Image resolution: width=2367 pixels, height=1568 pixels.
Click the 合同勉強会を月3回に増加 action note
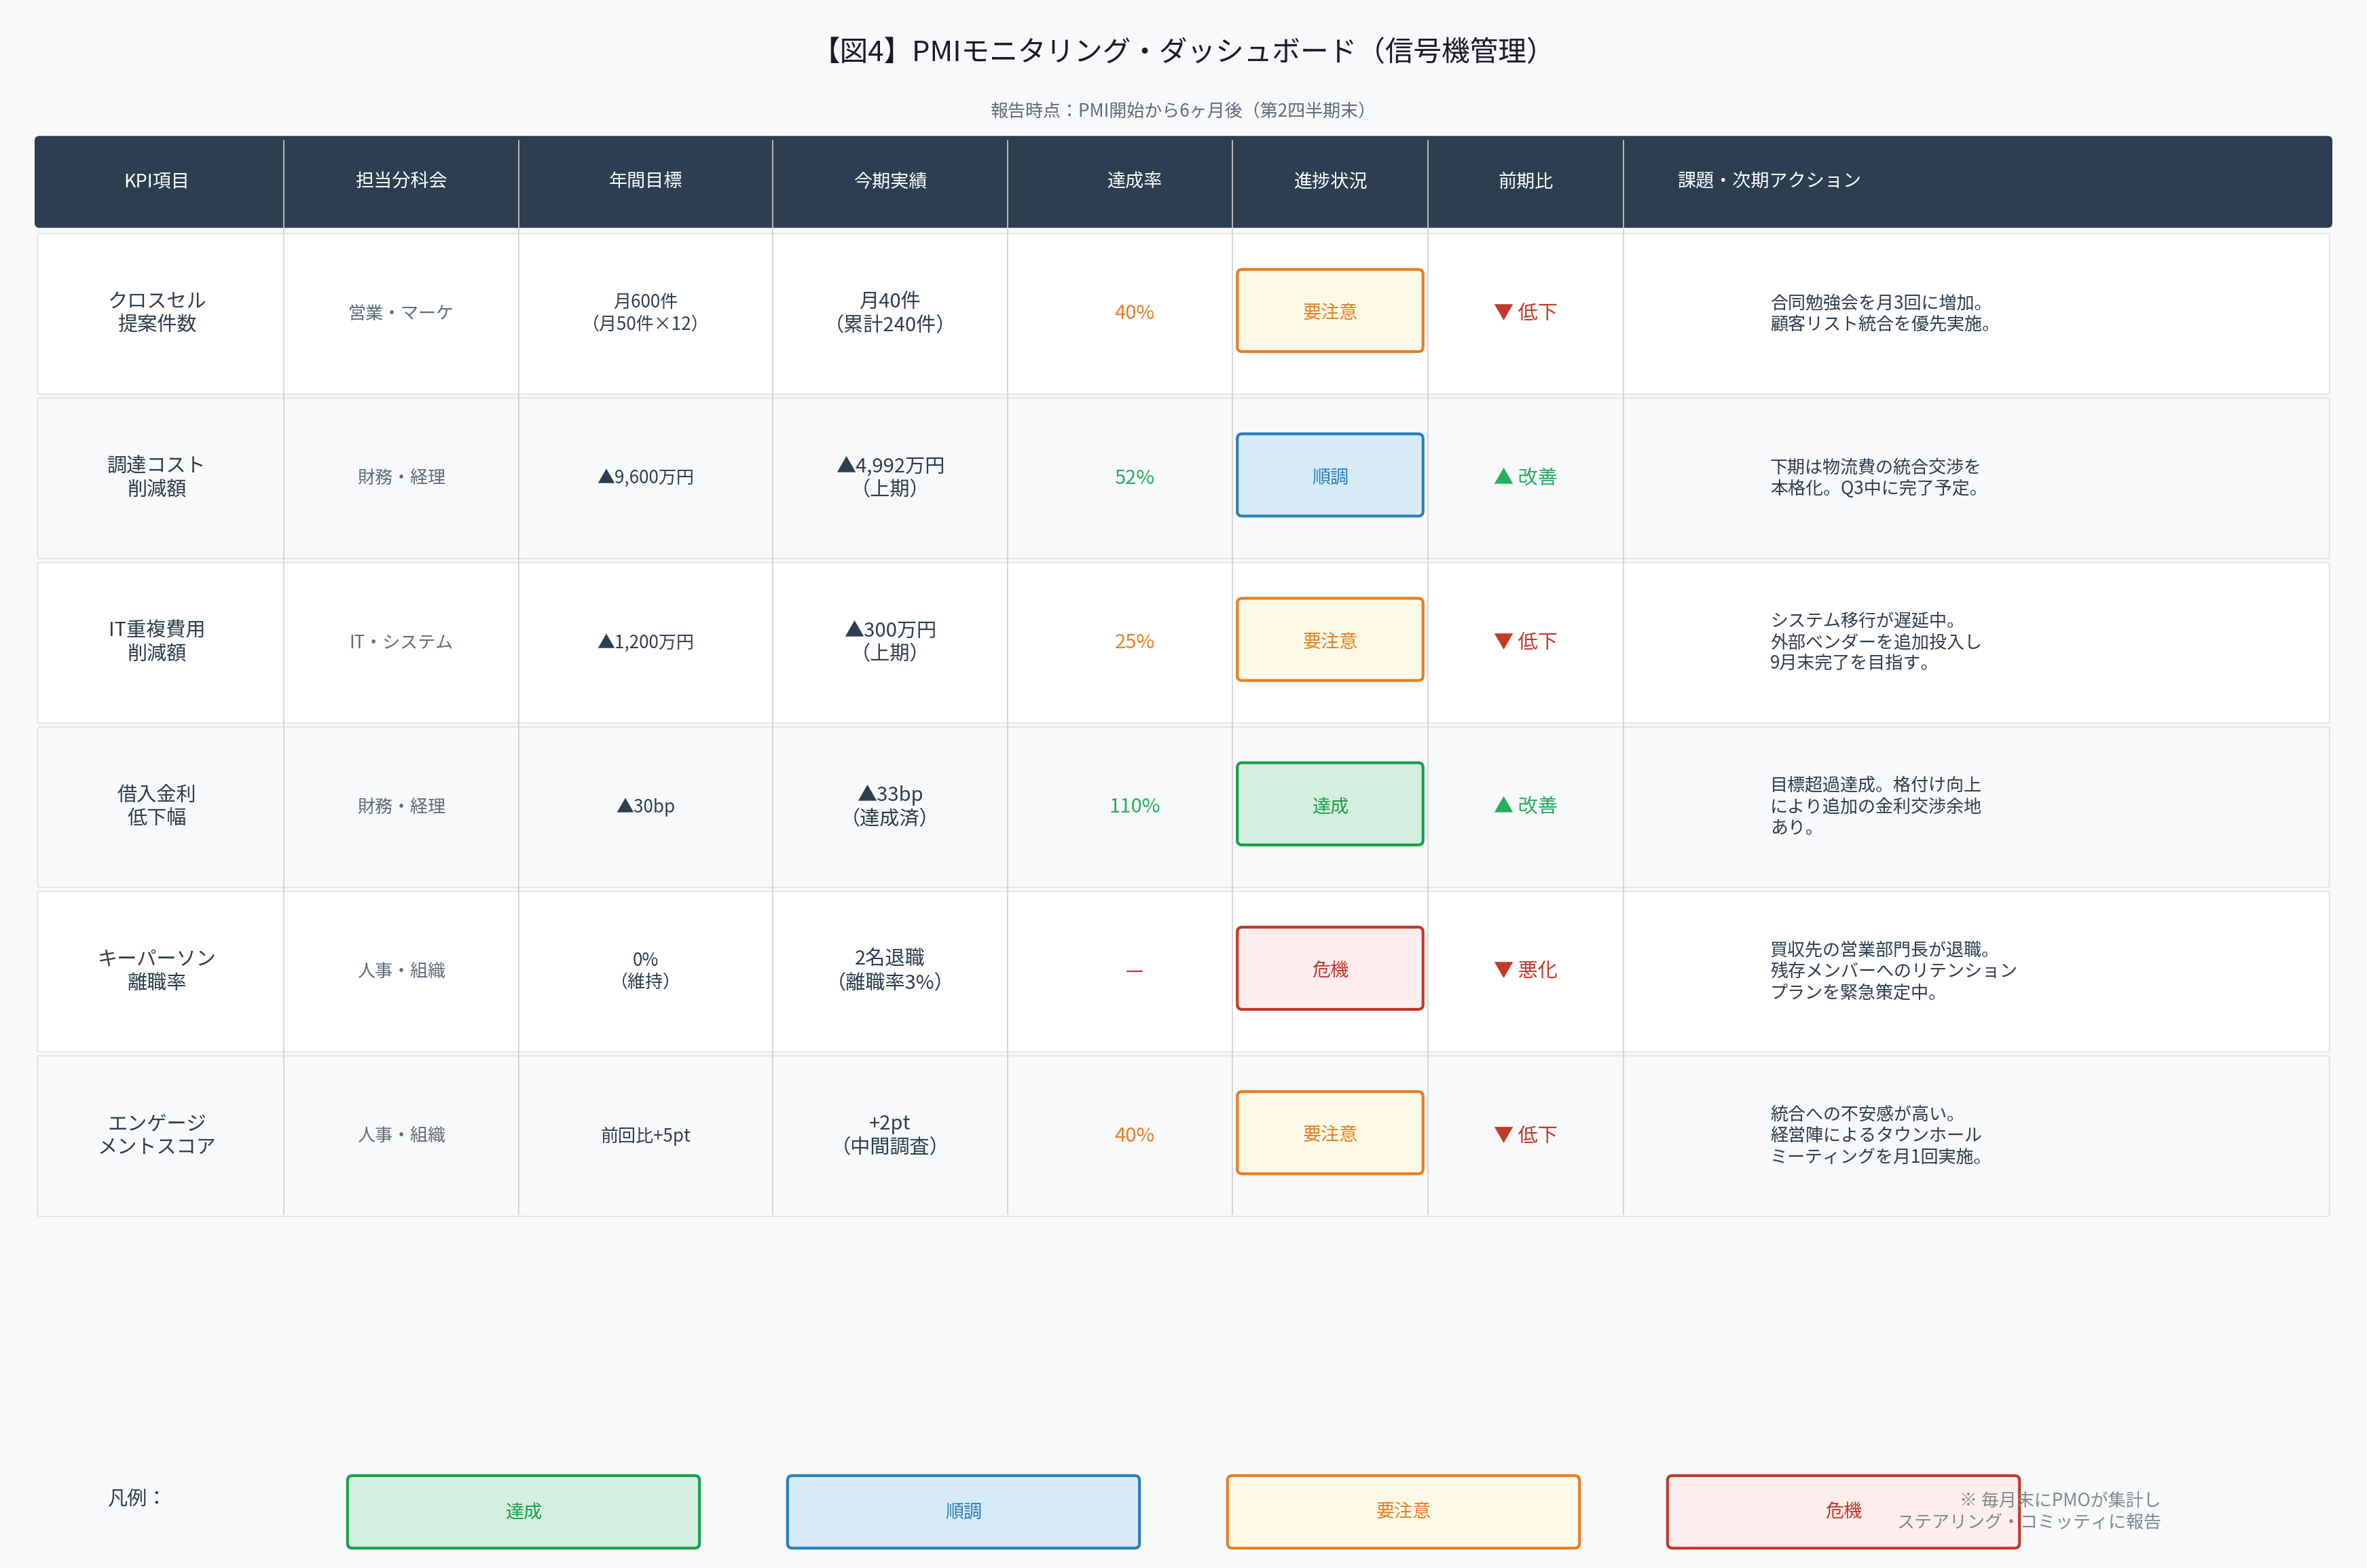coord(1881,312)
